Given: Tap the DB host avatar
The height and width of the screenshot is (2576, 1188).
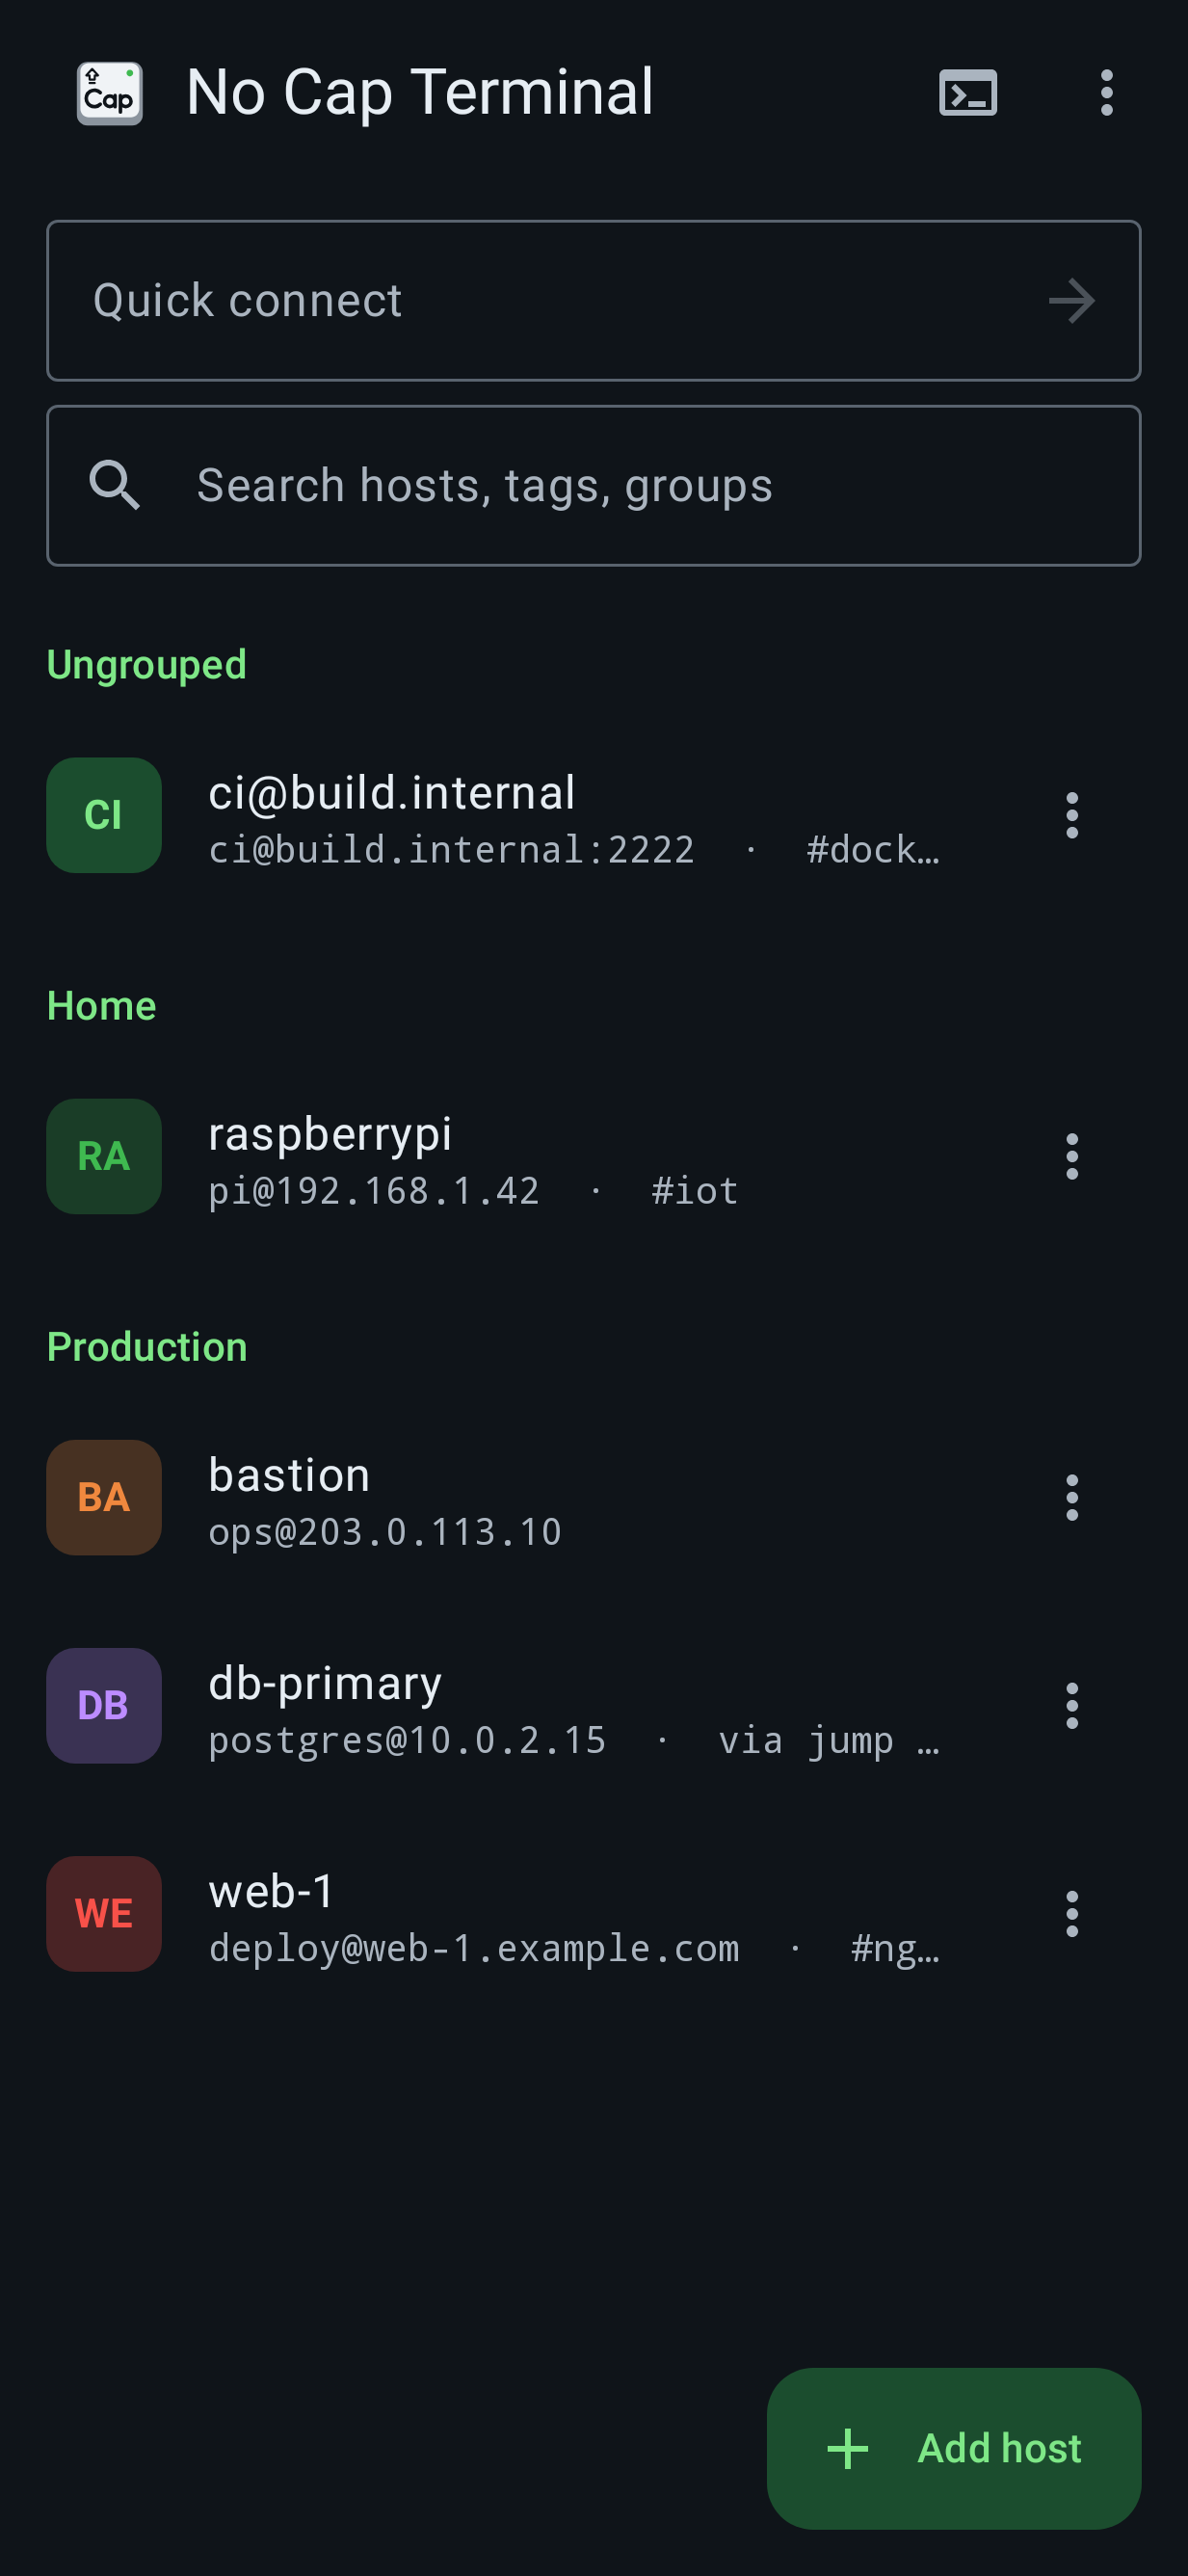Looking at the screenshot, I should 104,1705.
